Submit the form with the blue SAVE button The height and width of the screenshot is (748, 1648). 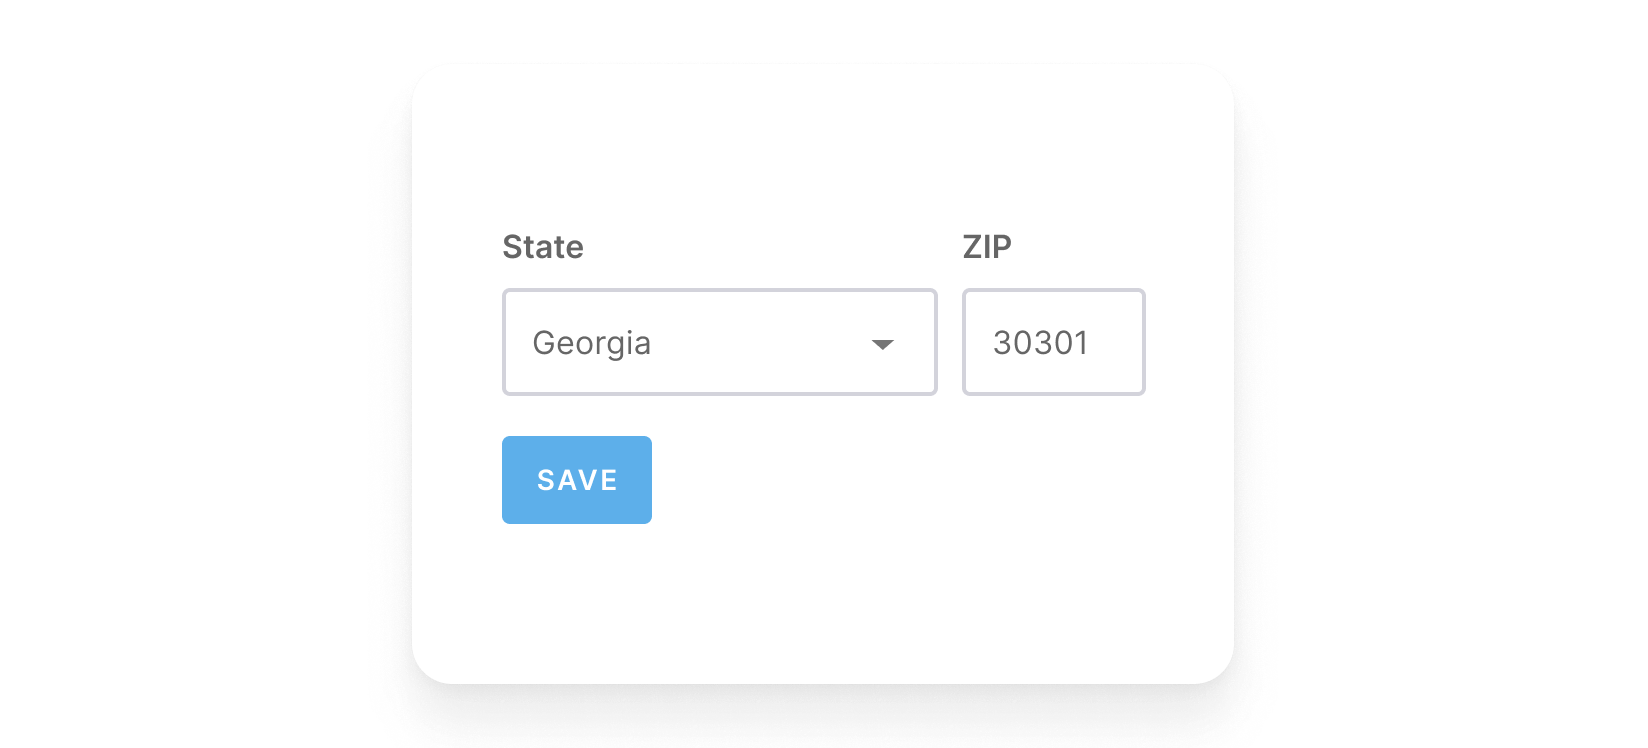pos(577,480)
